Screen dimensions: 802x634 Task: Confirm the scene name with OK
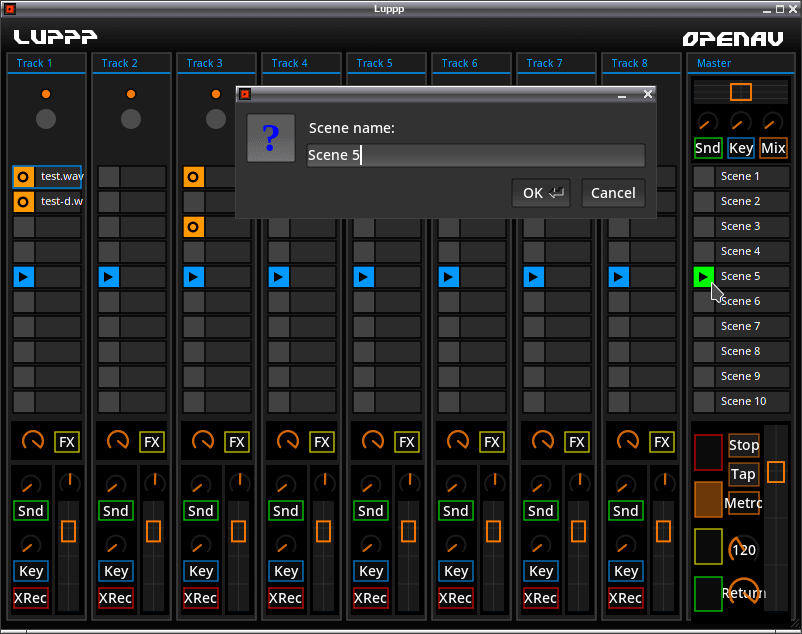tap(541, 193)
